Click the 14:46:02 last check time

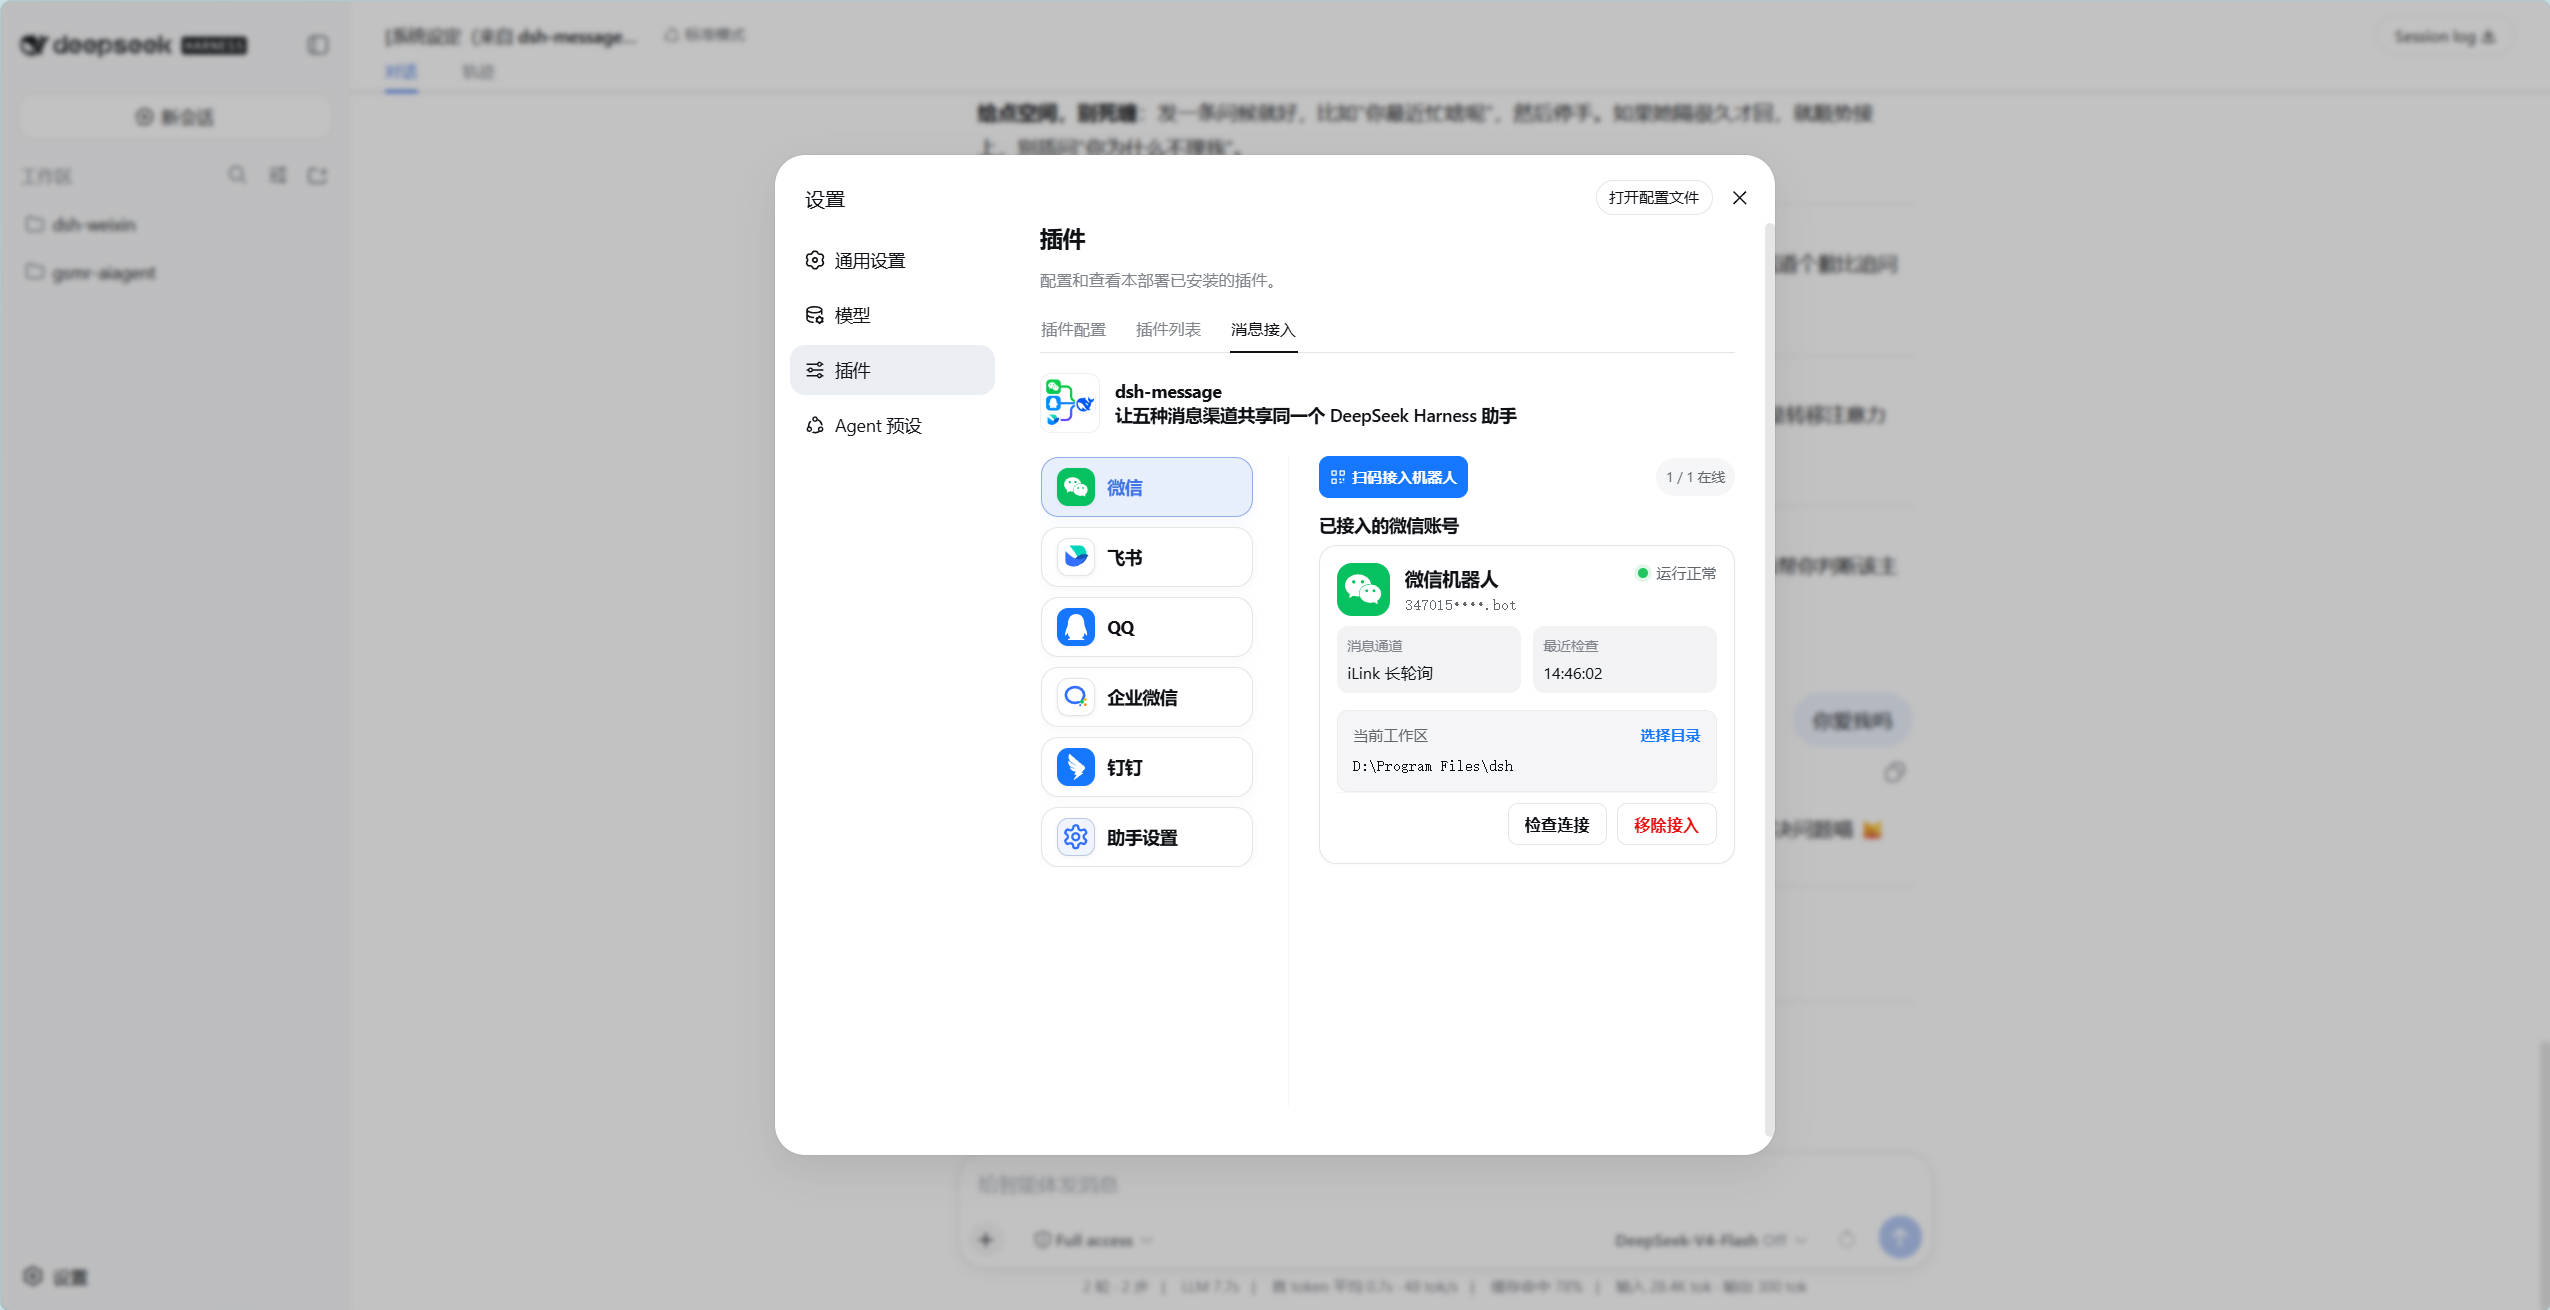pyautogui.click(x=1572, y=673)
